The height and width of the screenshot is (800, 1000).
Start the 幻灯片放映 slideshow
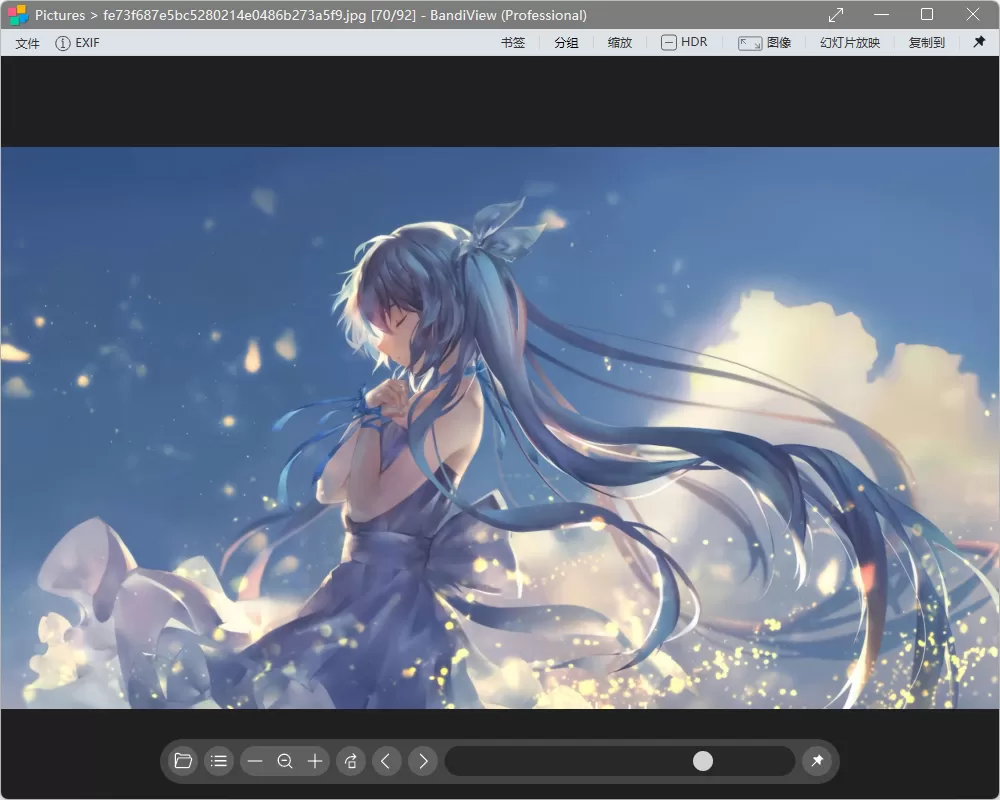(849, 42)
